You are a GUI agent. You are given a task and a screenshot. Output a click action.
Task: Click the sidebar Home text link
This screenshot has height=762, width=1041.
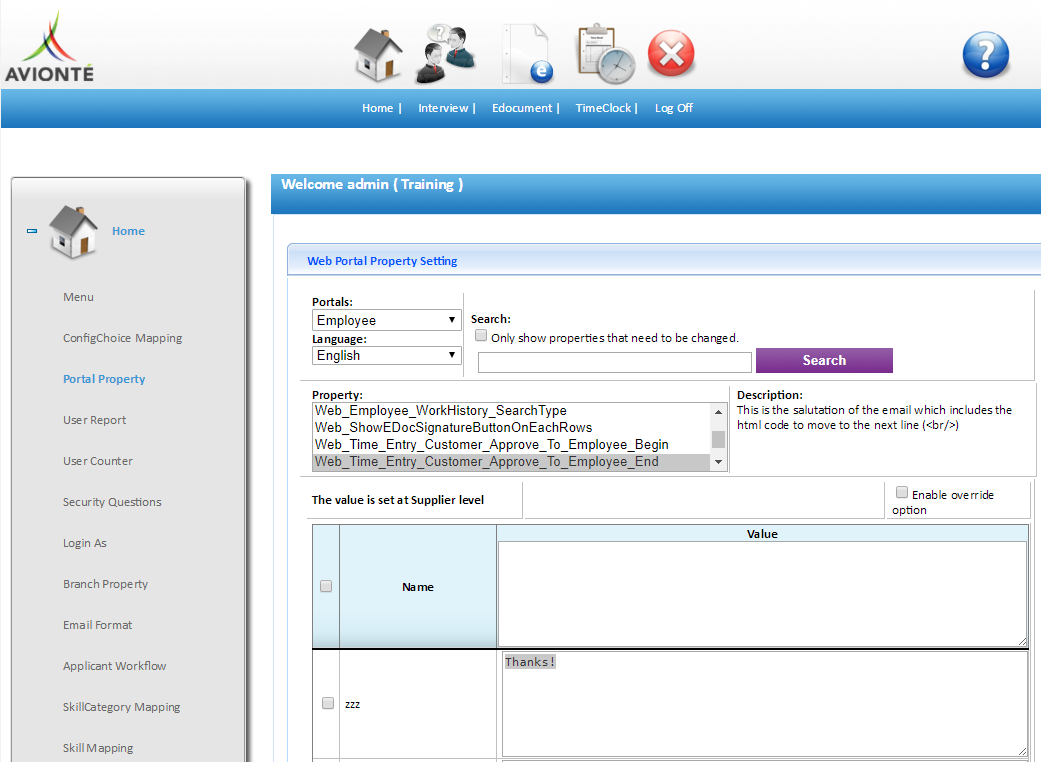click(x=128, y=231)
